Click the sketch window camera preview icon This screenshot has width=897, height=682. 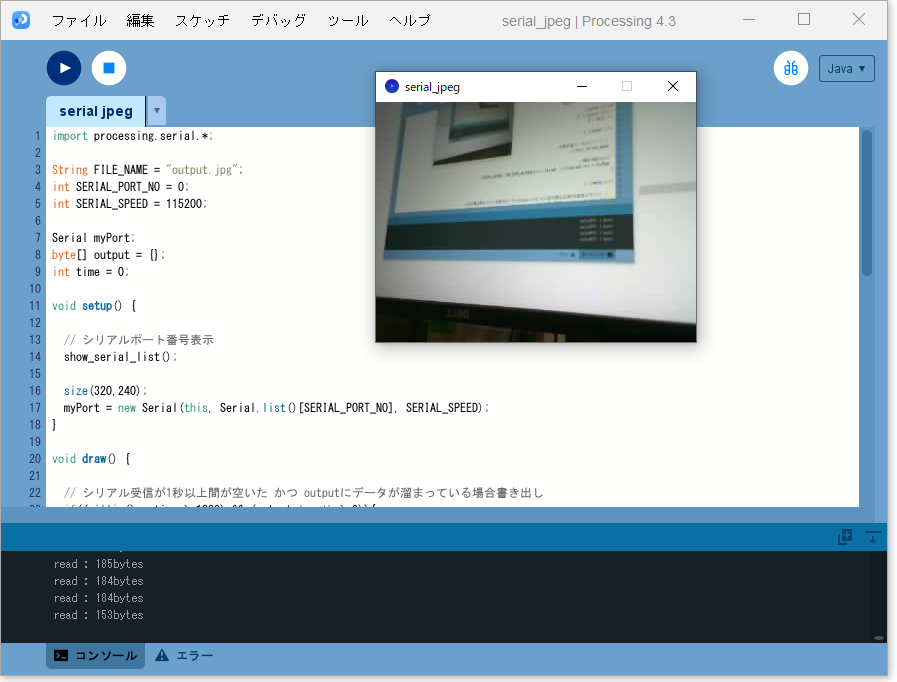tap(391, 86)
